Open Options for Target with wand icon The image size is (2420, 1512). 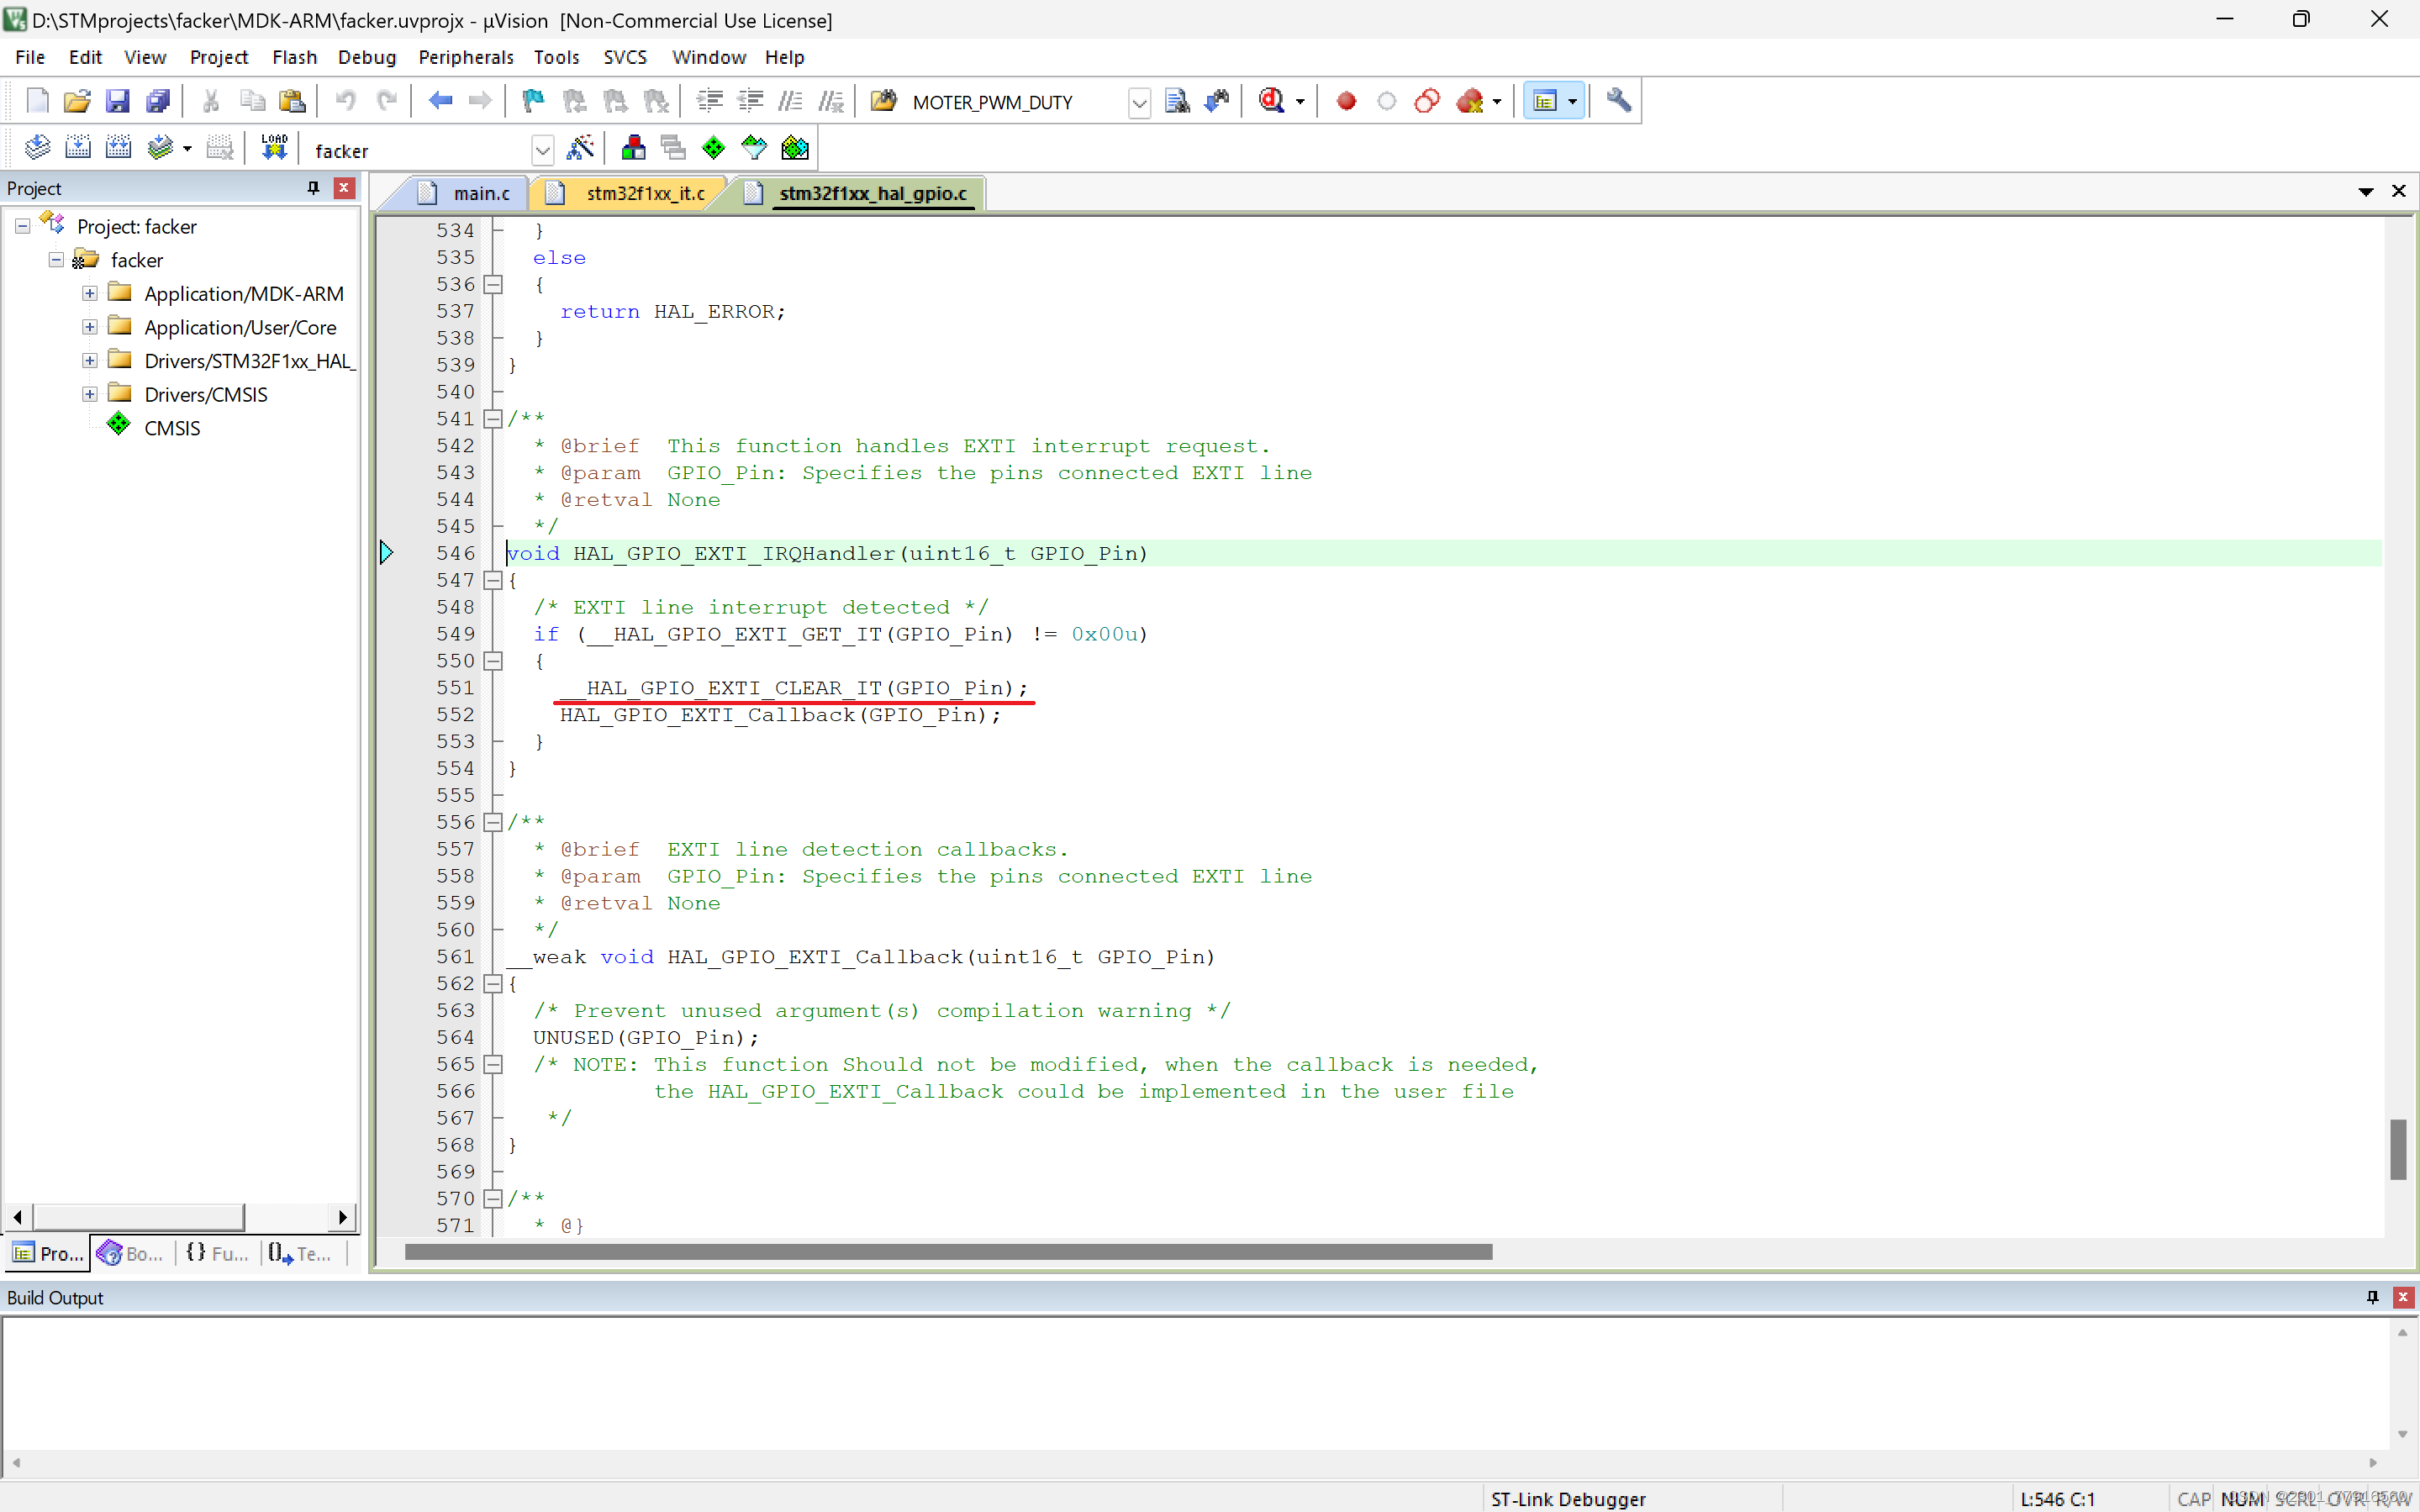(x=581, y=146)
